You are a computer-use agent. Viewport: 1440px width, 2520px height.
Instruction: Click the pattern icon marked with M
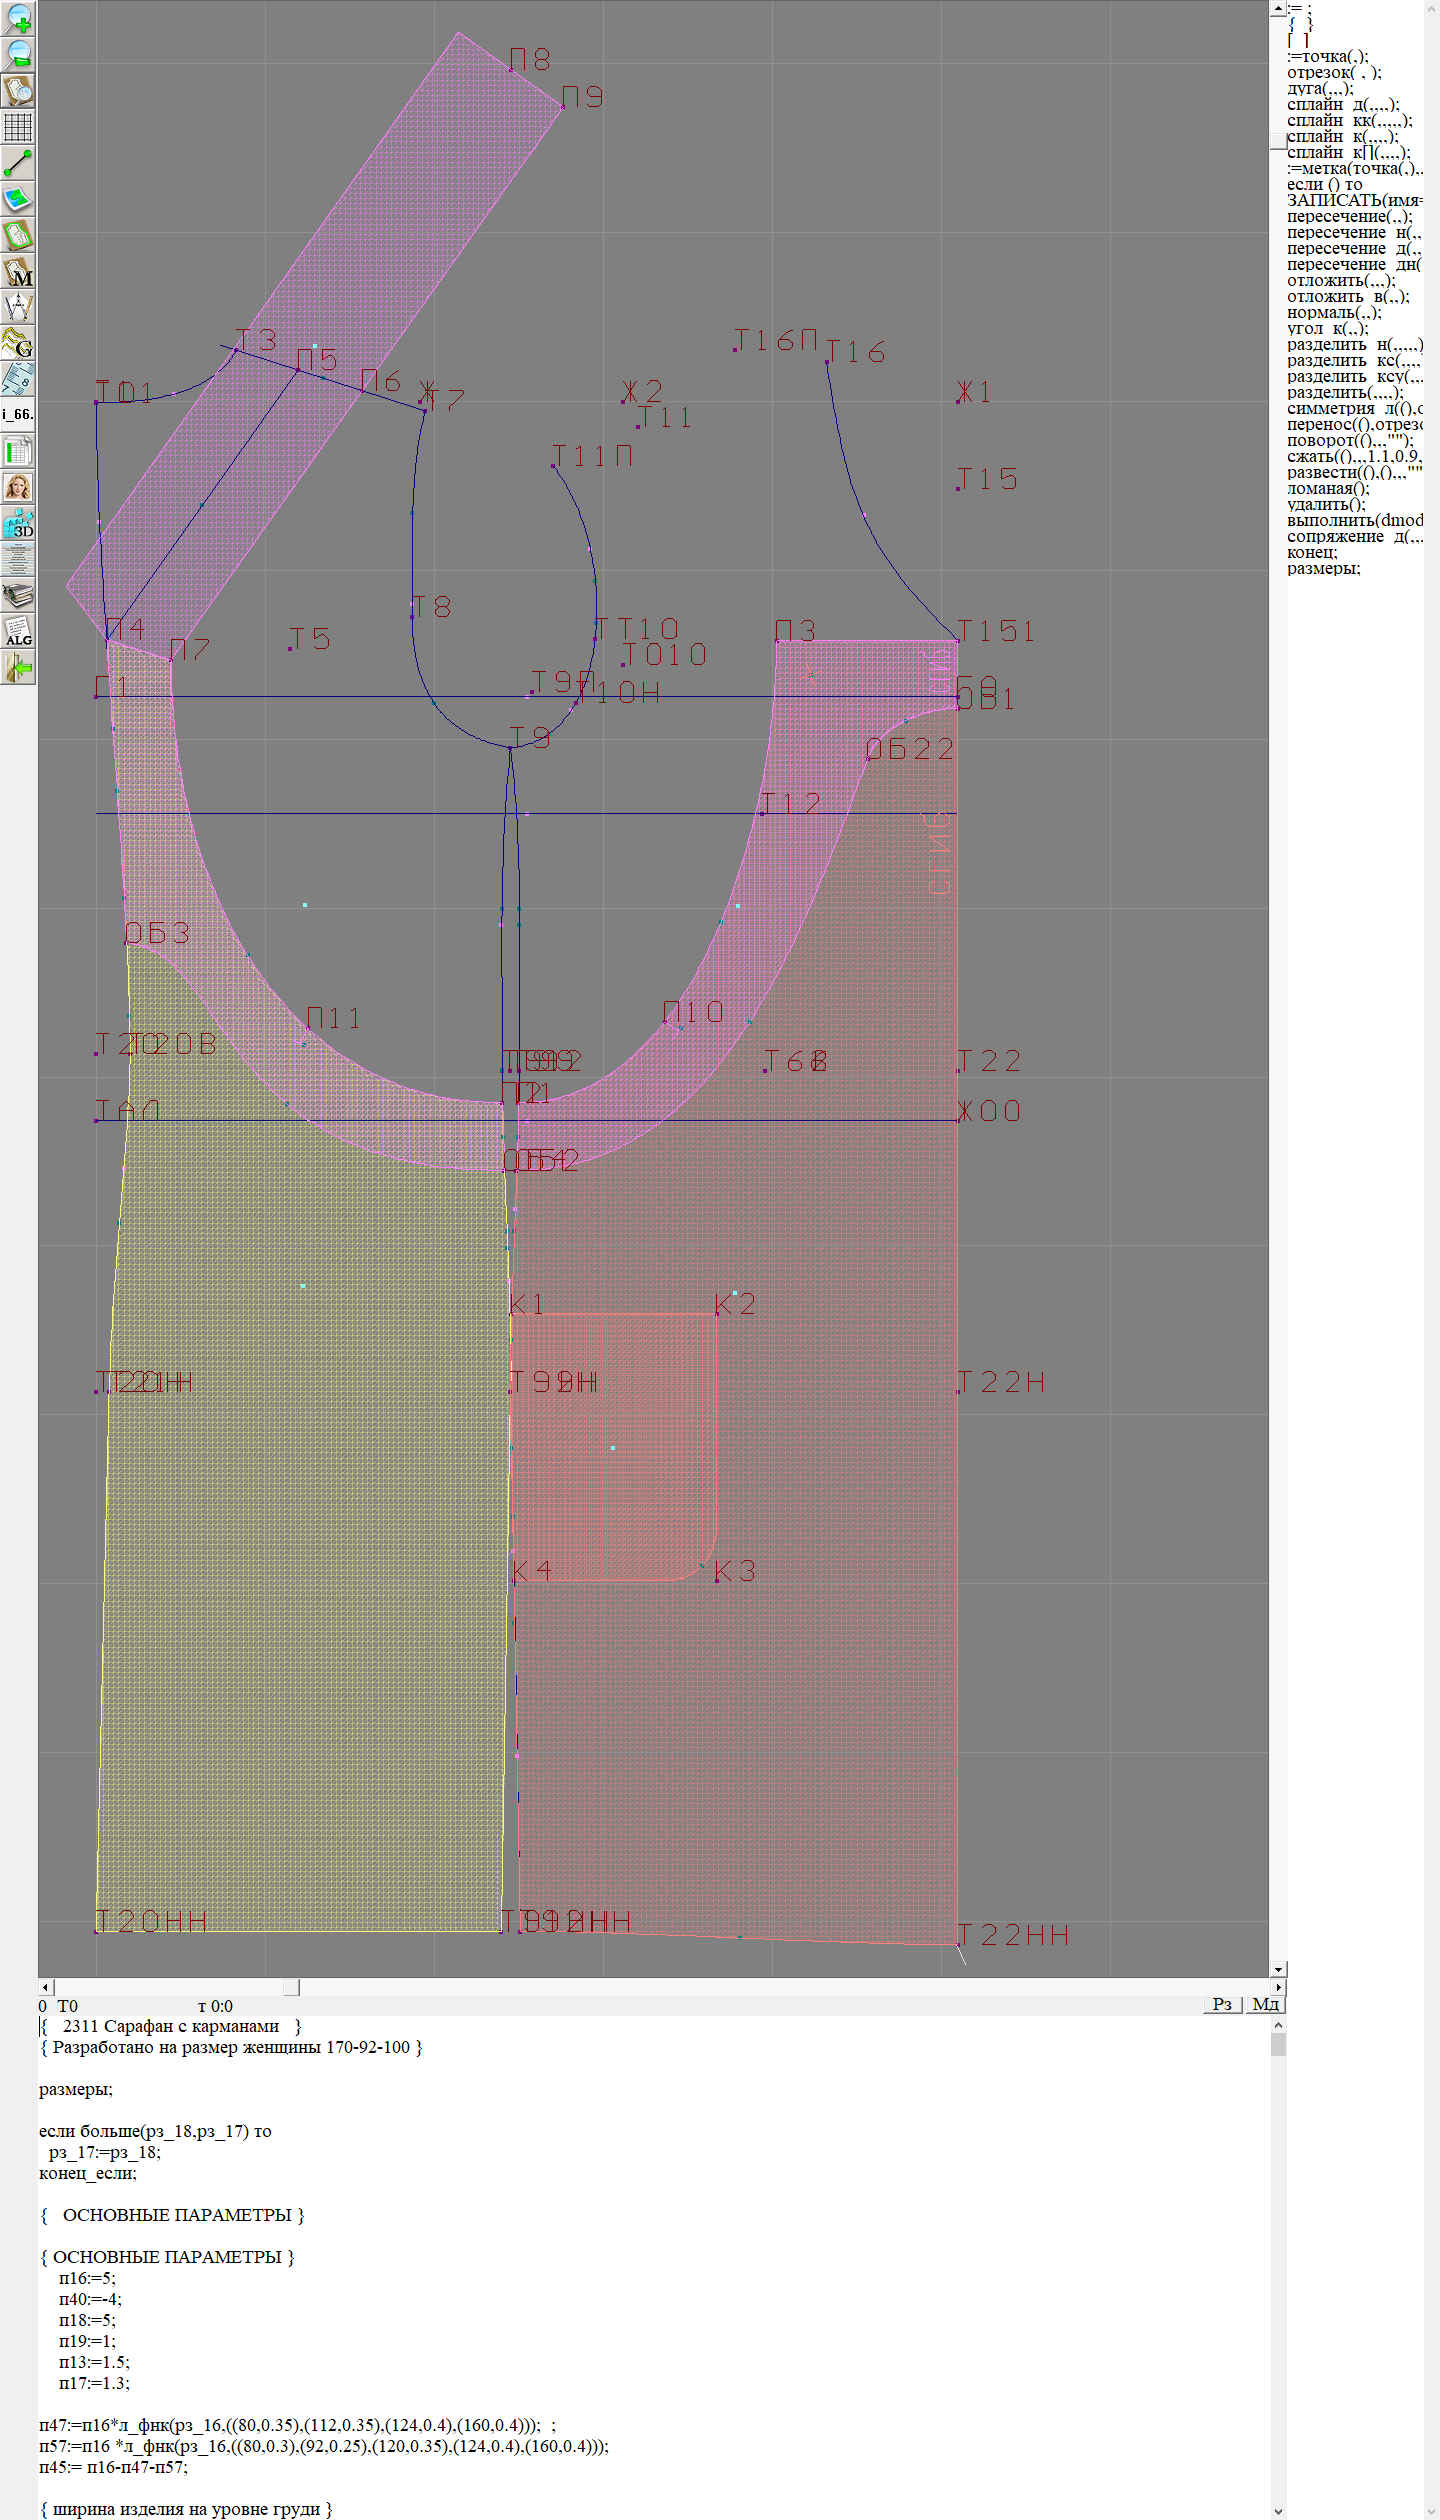(18, 272)
